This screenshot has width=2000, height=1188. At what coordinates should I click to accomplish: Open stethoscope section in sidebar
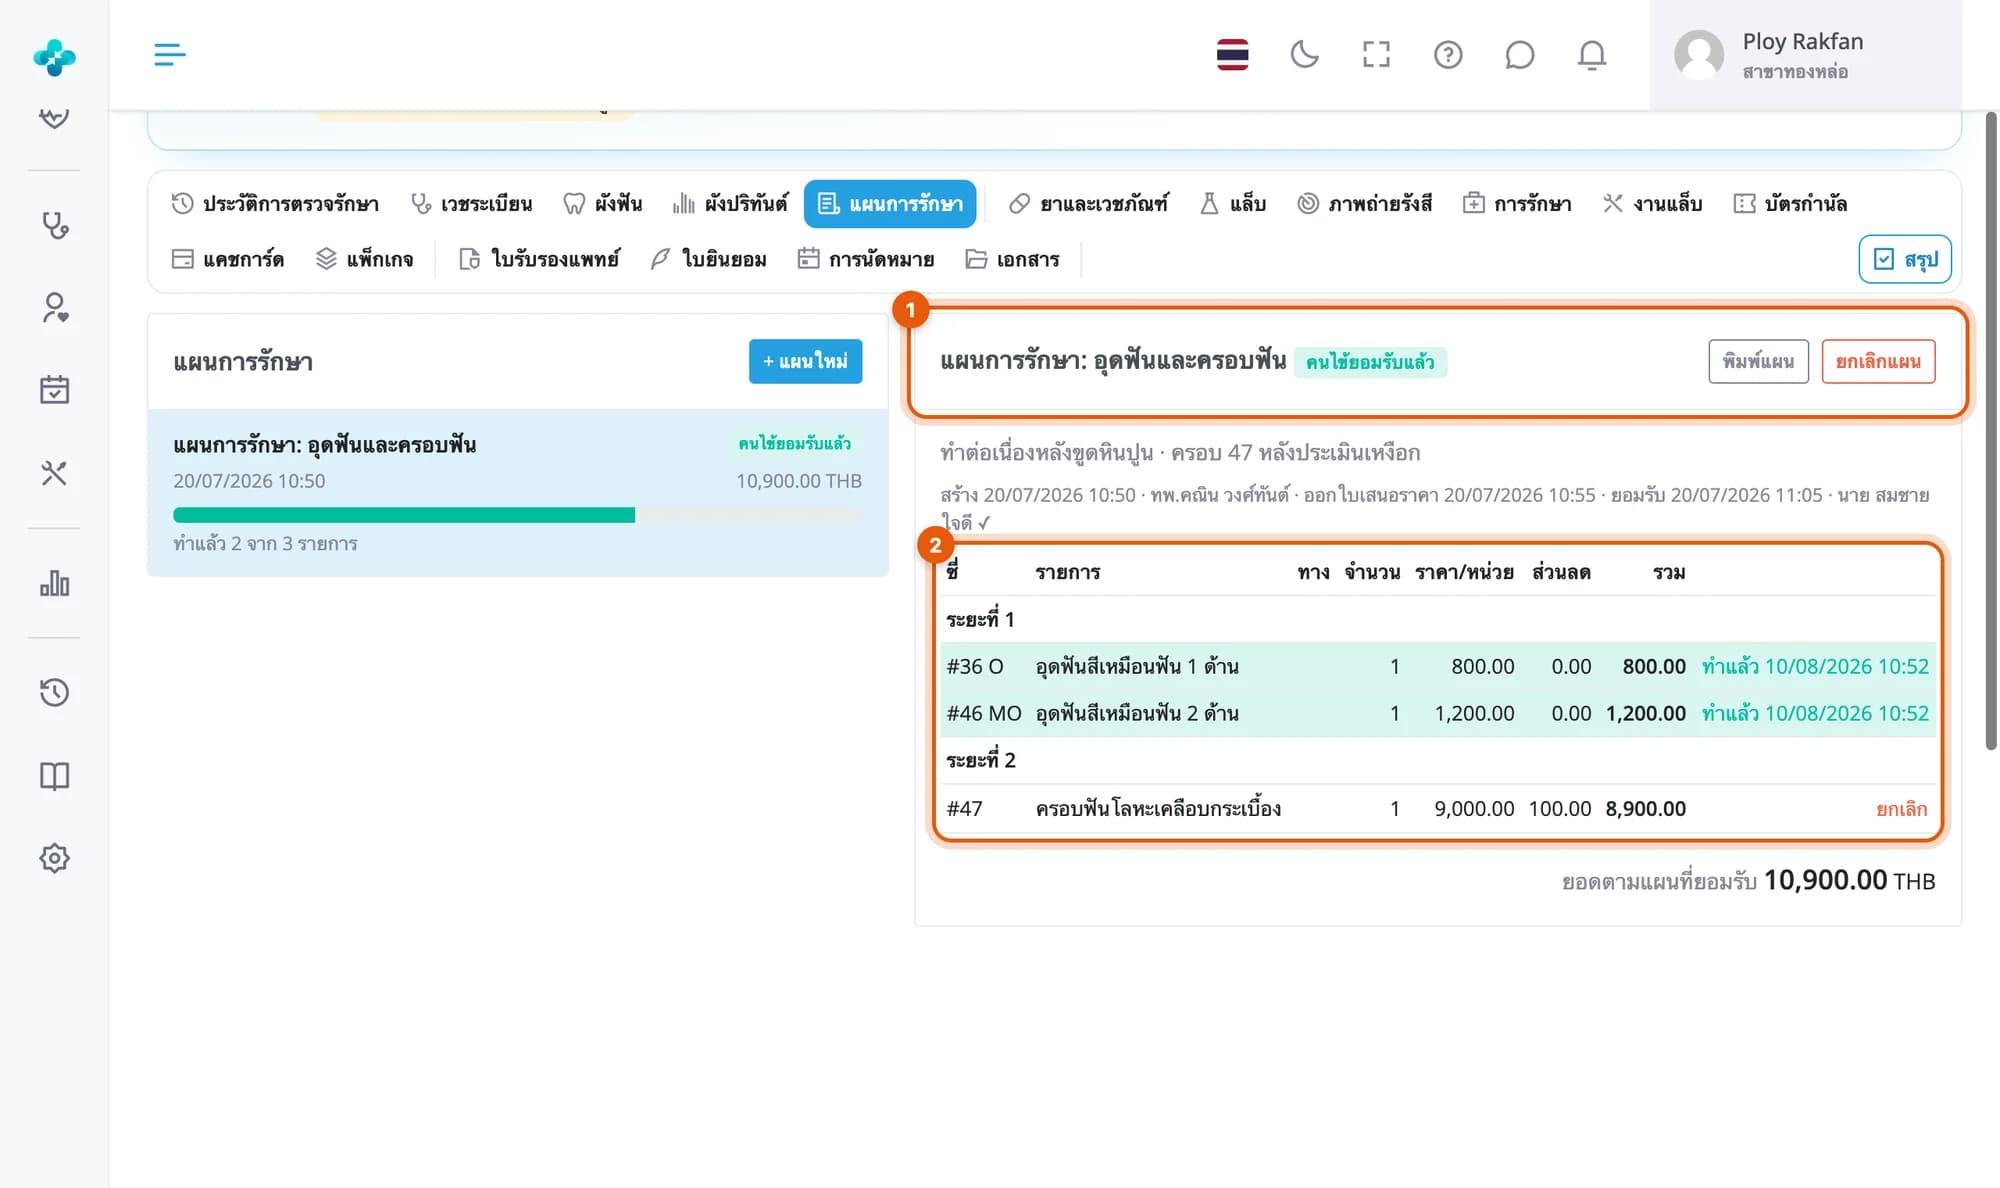54,225
